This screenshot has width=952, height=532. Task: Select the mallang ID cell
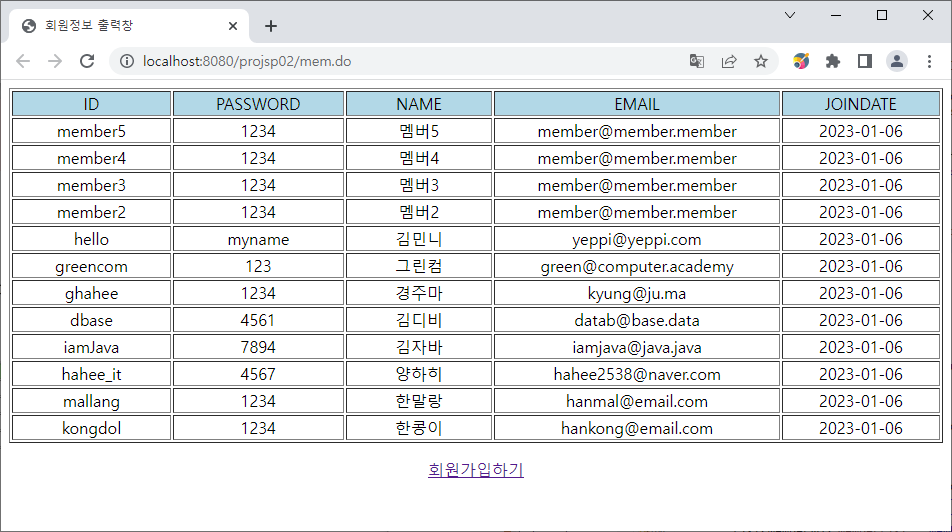91,401
